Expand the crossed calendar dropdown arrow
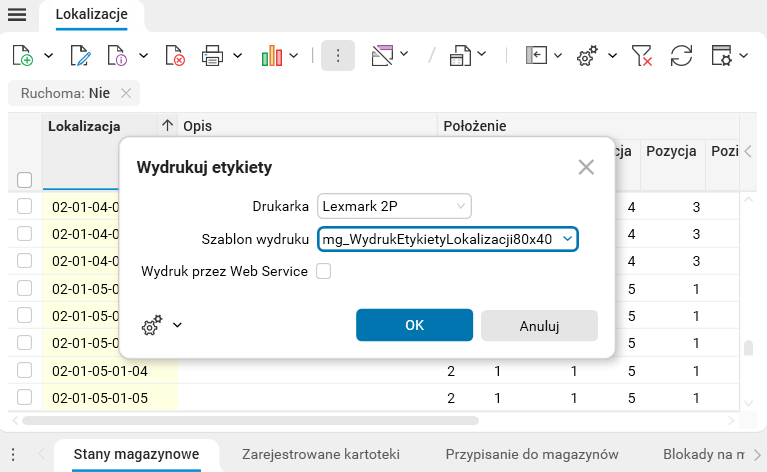 [404, 54]
